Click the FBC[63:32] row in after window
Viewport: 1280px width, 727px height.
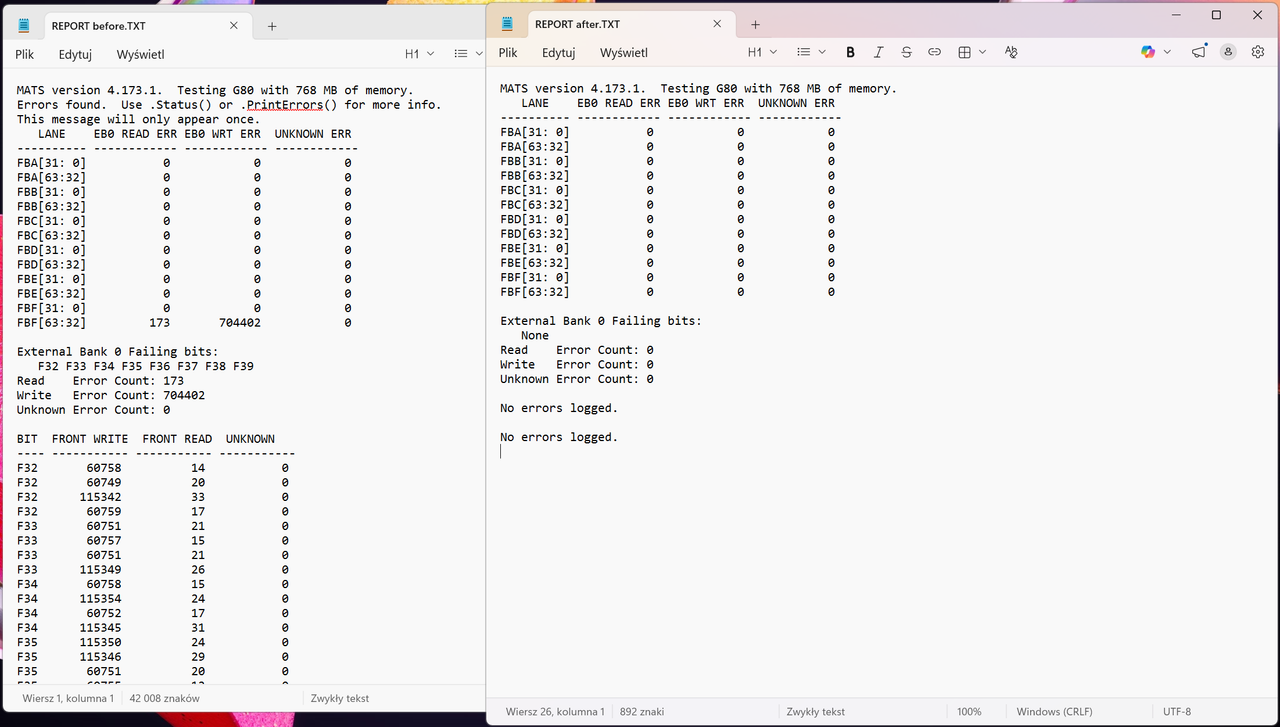pyautogui.click(x=667, y=205)
